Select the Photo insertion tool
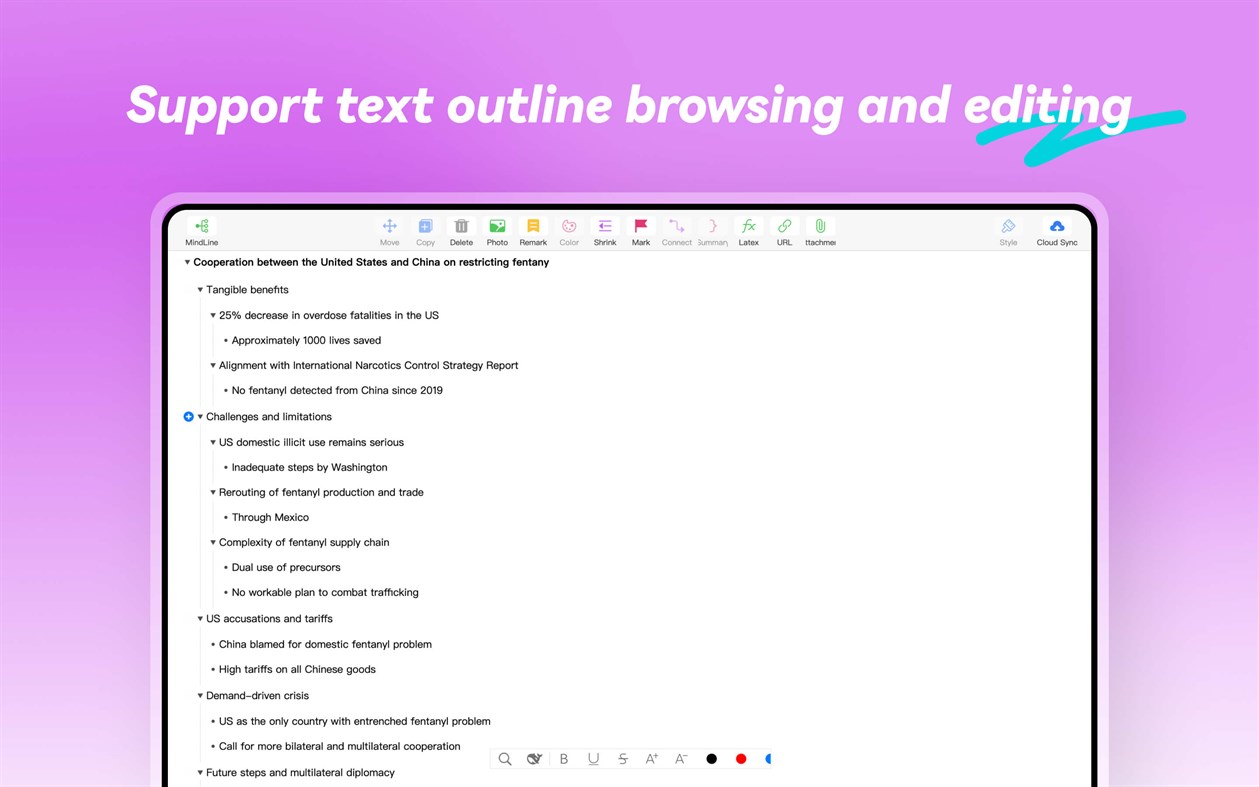The height and width of the screenshot is (787, 1259). click(x=497, y=228)
